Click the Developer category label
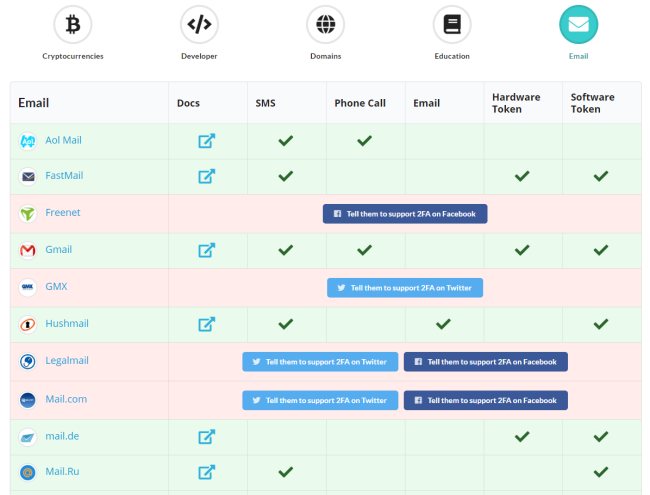Image resolution: width=650 pixels, height=495 pixels. pyautogui.click(x=199, y=56)
